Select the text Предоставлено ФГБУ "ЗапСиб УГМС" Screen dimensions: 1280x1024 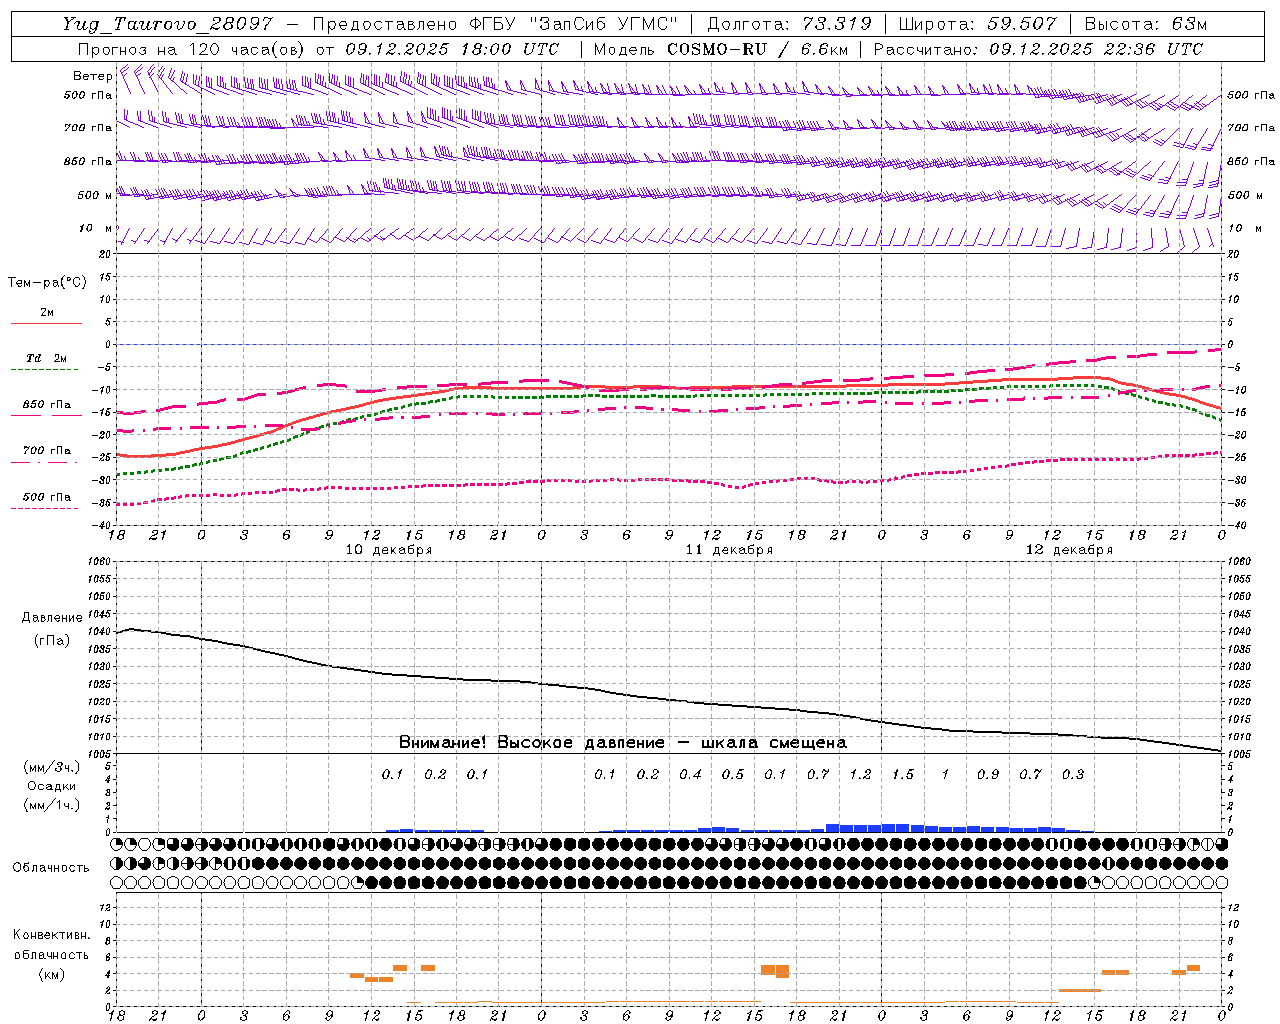pyautogui.click(x=495, y=24)
